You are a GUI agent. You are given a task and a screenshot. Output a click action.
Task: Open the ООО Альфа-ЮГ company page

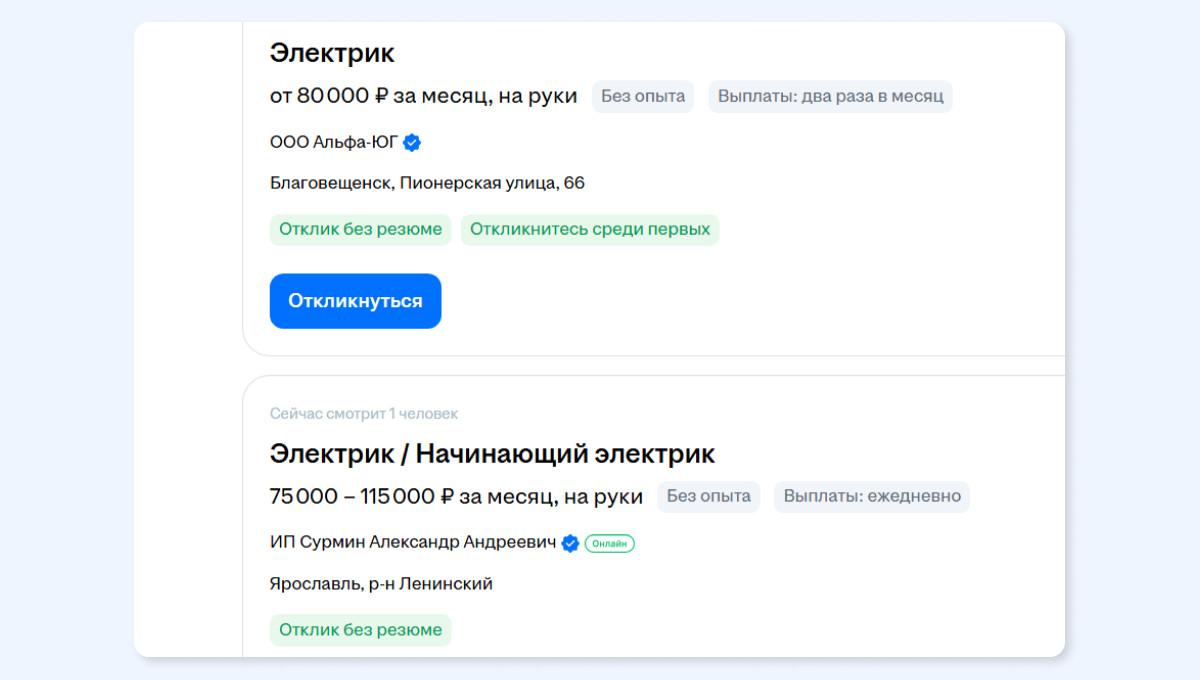[x=333, y=143]
